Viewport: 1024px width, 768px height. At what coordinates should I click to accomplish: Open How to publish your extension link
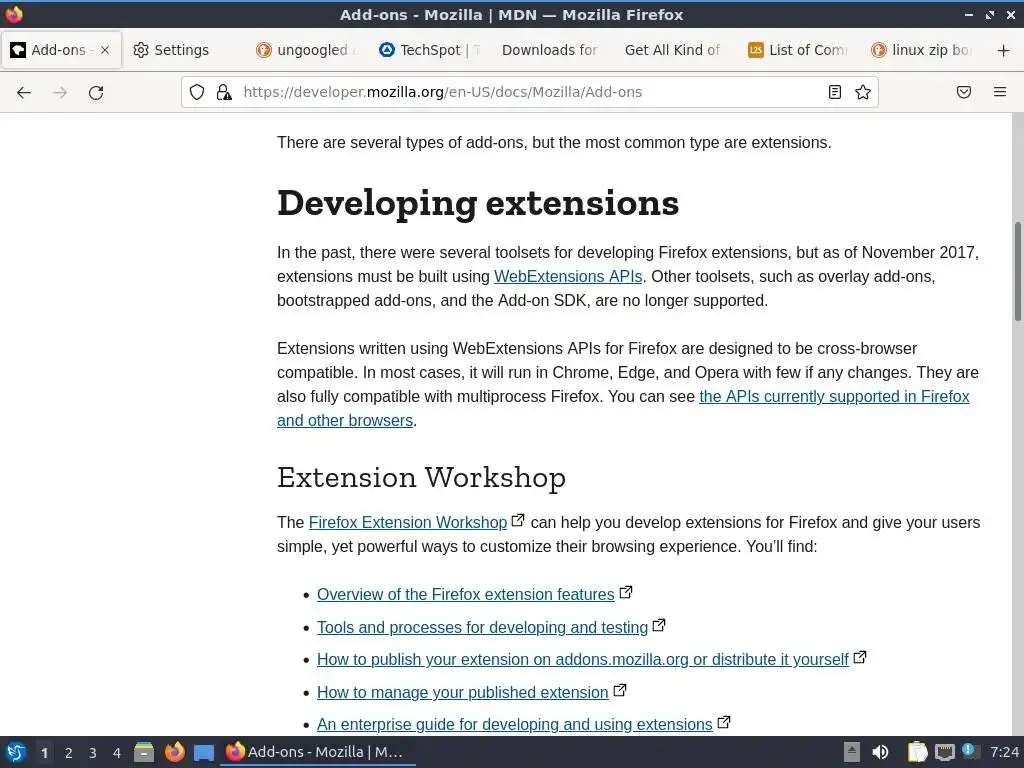click(583, 660)
